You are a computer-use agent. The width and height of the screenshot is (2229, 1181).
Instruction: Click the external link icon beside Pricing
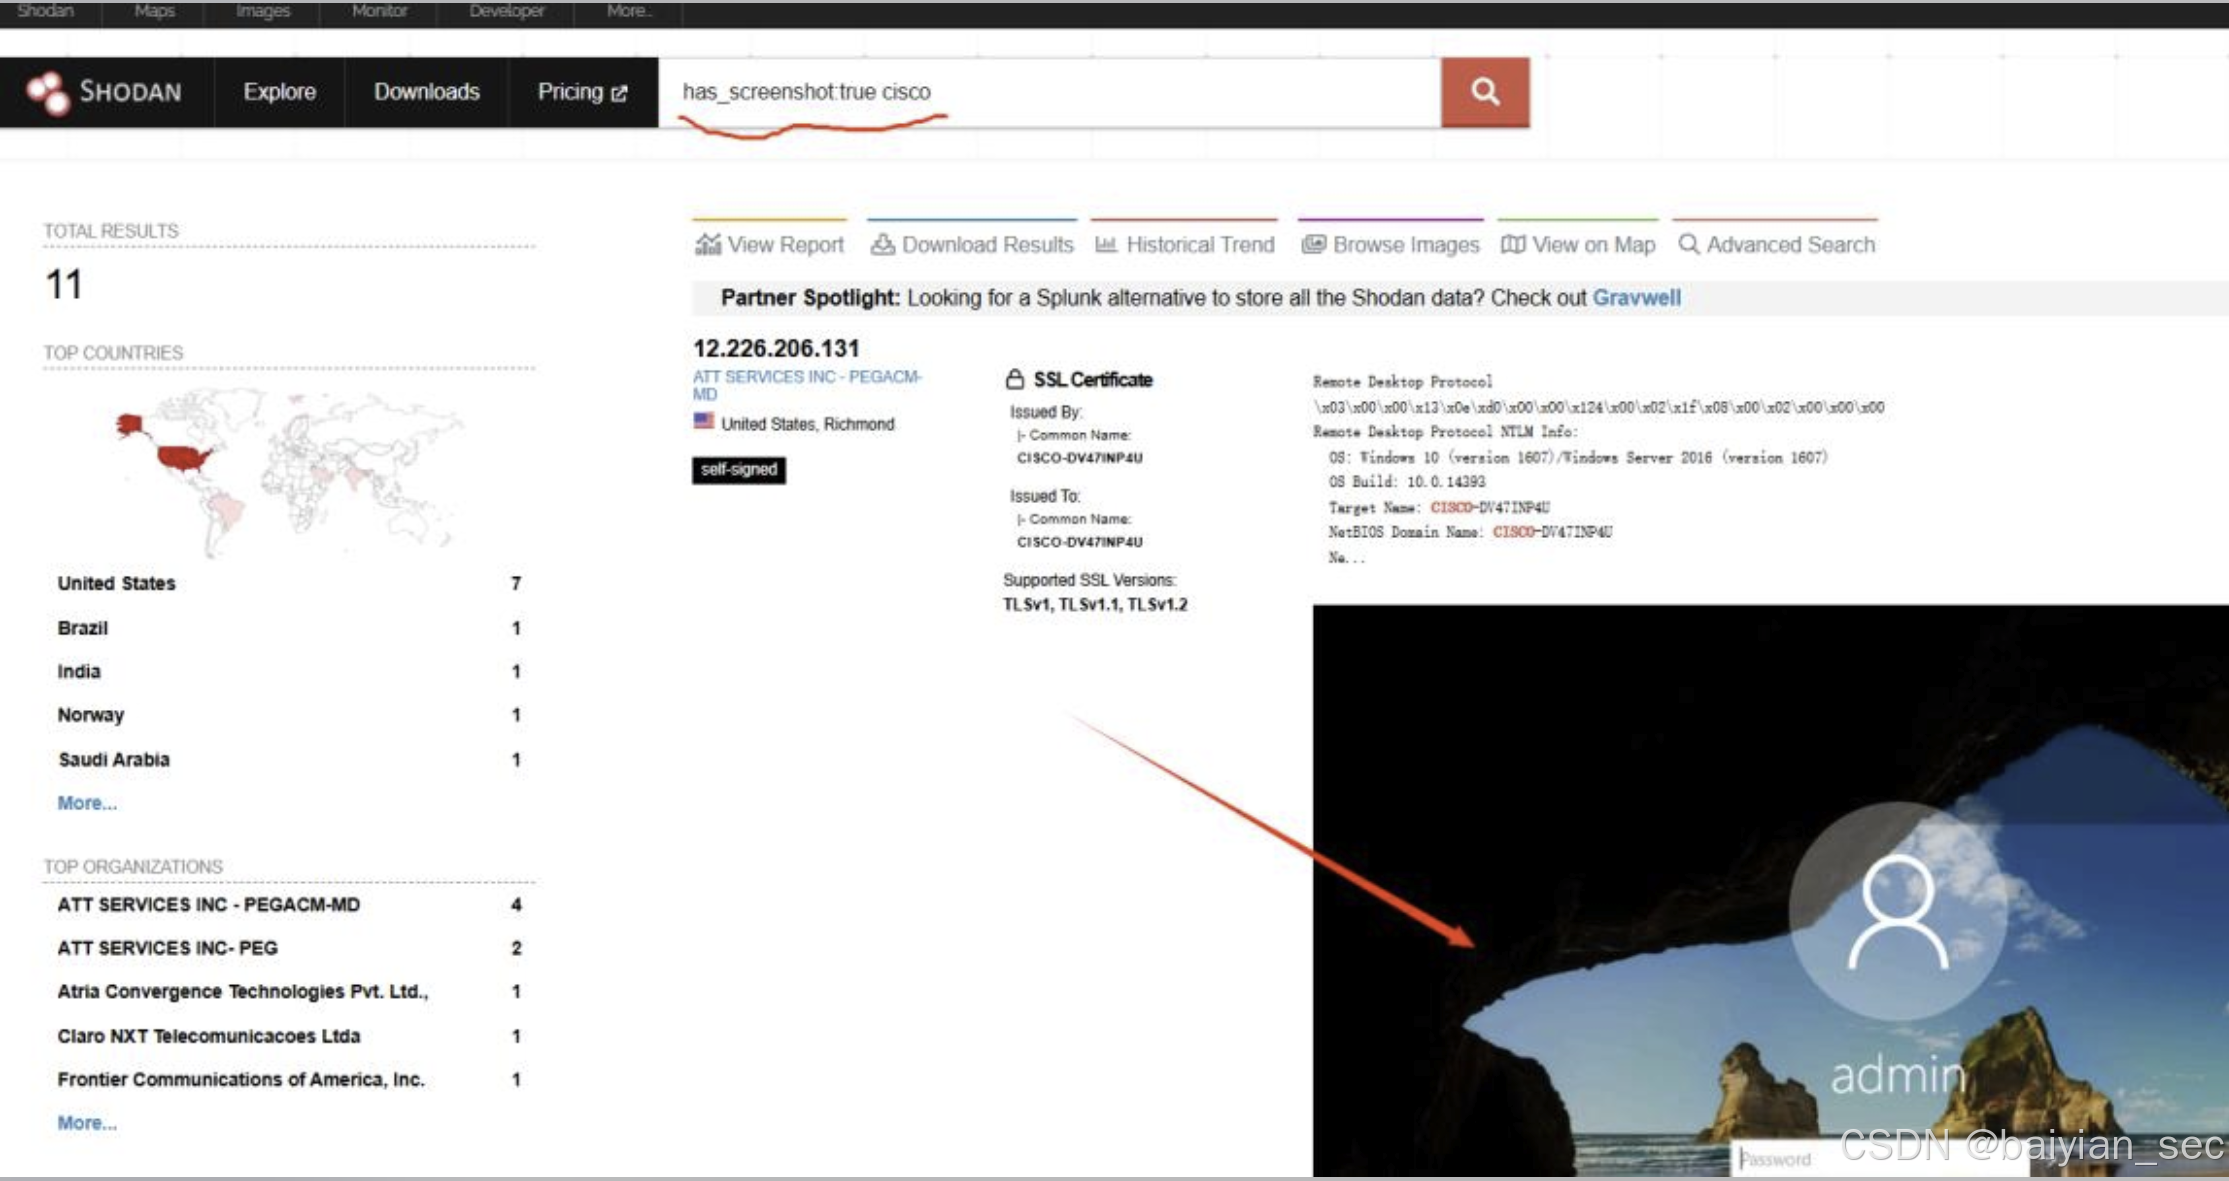[619, 93]
